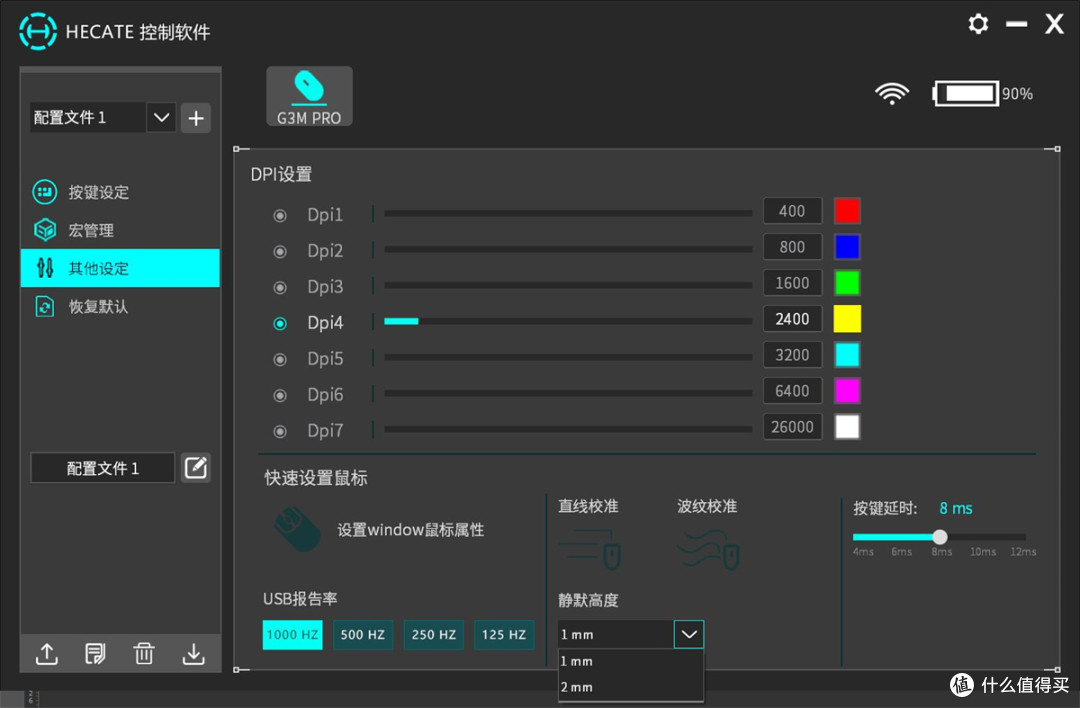This screenshot has height=708, width=1080.
Task: Open the red Dpi1 color swatch
Action: pos(847,211)
